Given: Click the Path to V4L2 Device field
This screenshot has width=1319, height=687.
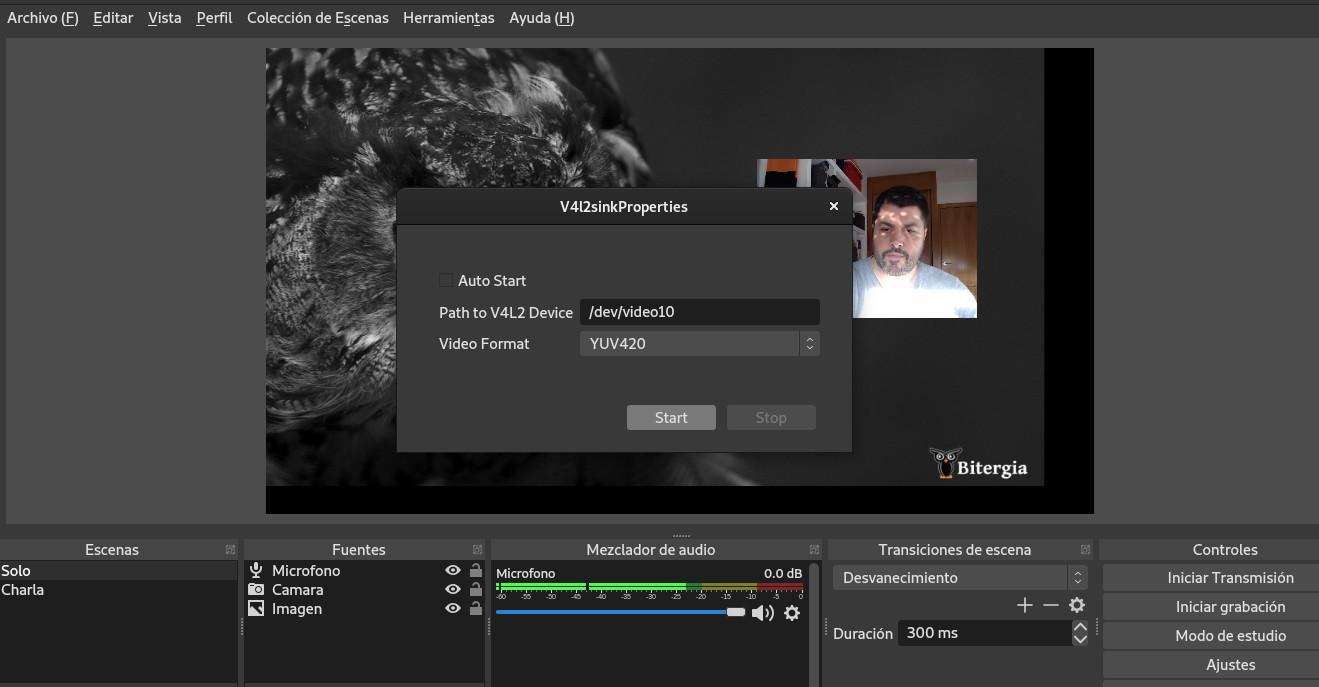Looking at the screenshot, I should pyautogui.click(x=699, y=312).
